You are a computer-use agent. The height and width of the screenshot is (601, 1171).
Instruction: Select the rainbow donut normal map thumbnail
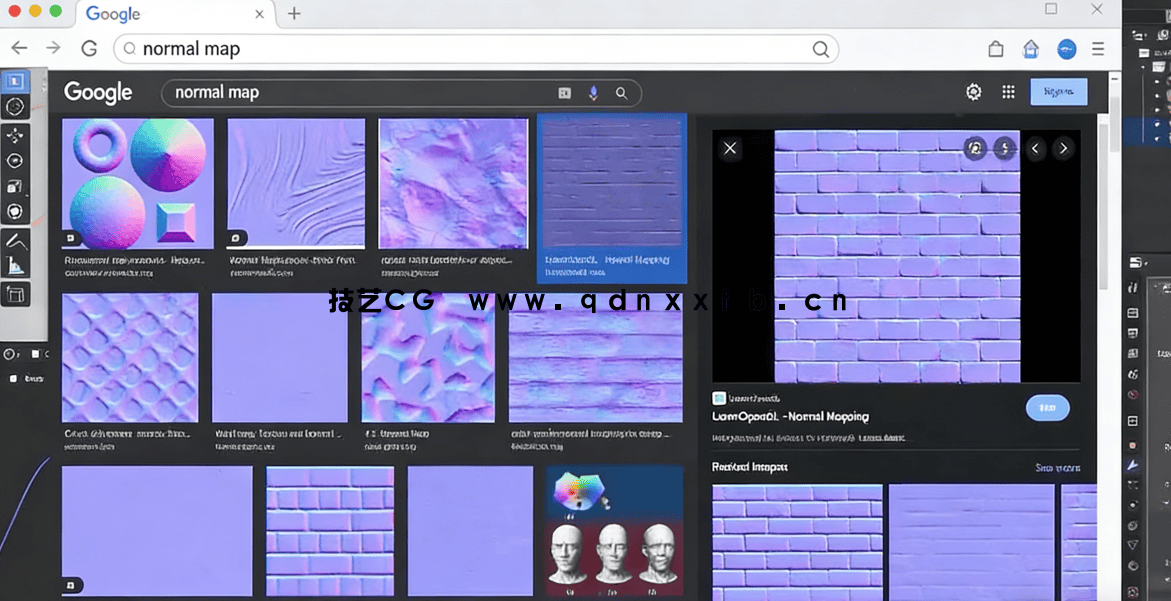point(137,183)
